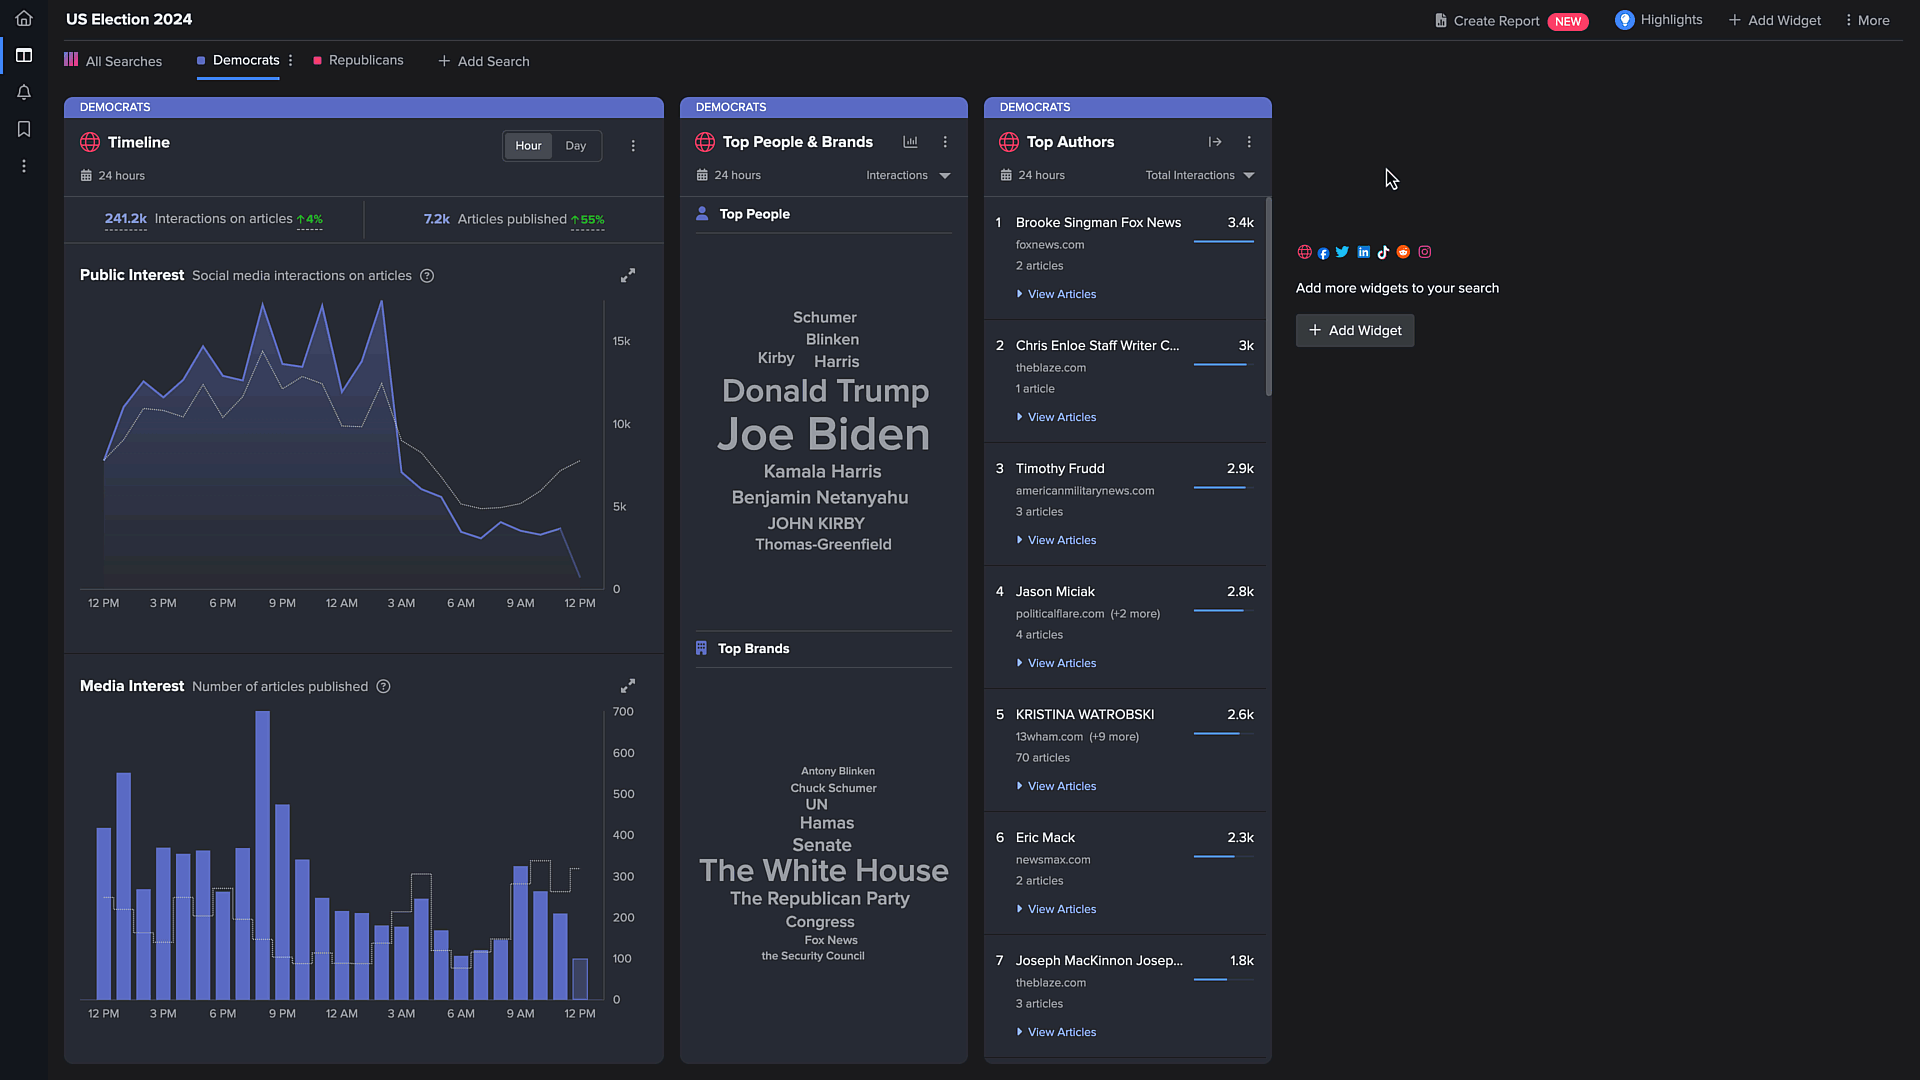Enable the Hour view on Timeline
Screen dimensions: 1920x1080
click(x=528, y=146)
